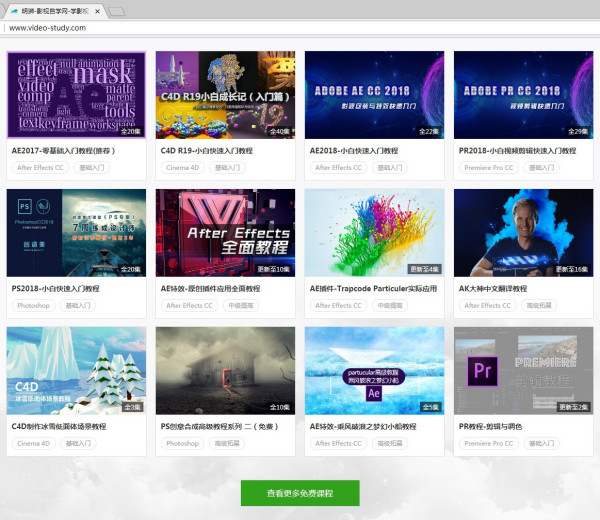600x520 pixels.
Task: Click Photoshop tag under PS2018 course
Action: click(33, 305)
